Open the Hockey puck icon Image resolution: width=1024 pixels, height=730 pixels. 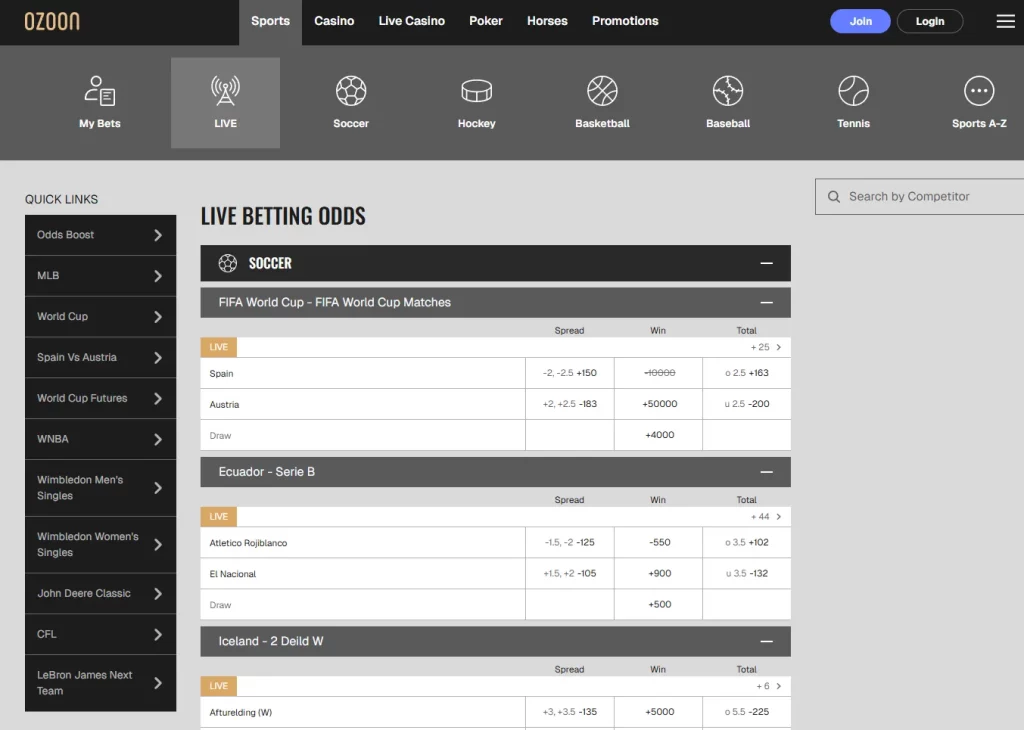click(477, 91)
